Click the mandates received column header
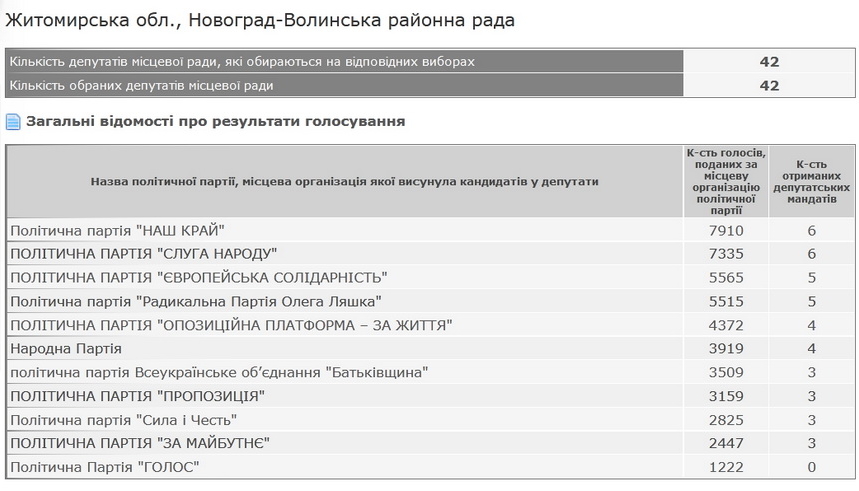Viewport: 859px width, 491px height. coord(812,181)
